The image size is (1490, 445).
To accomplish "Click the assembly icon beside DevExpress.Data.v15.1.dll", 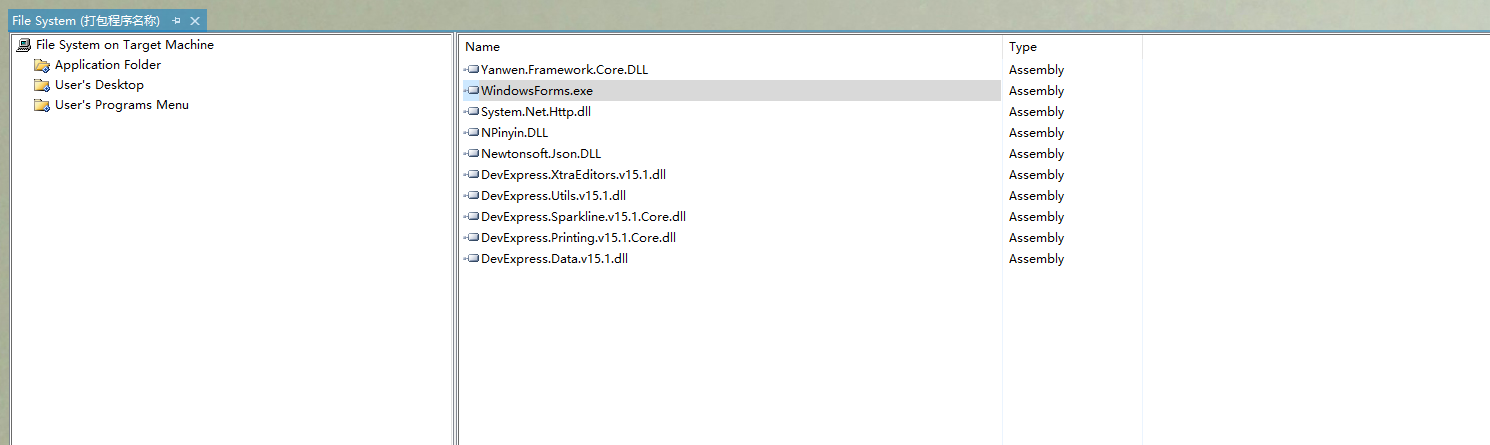I will click(x=473, y=259).
